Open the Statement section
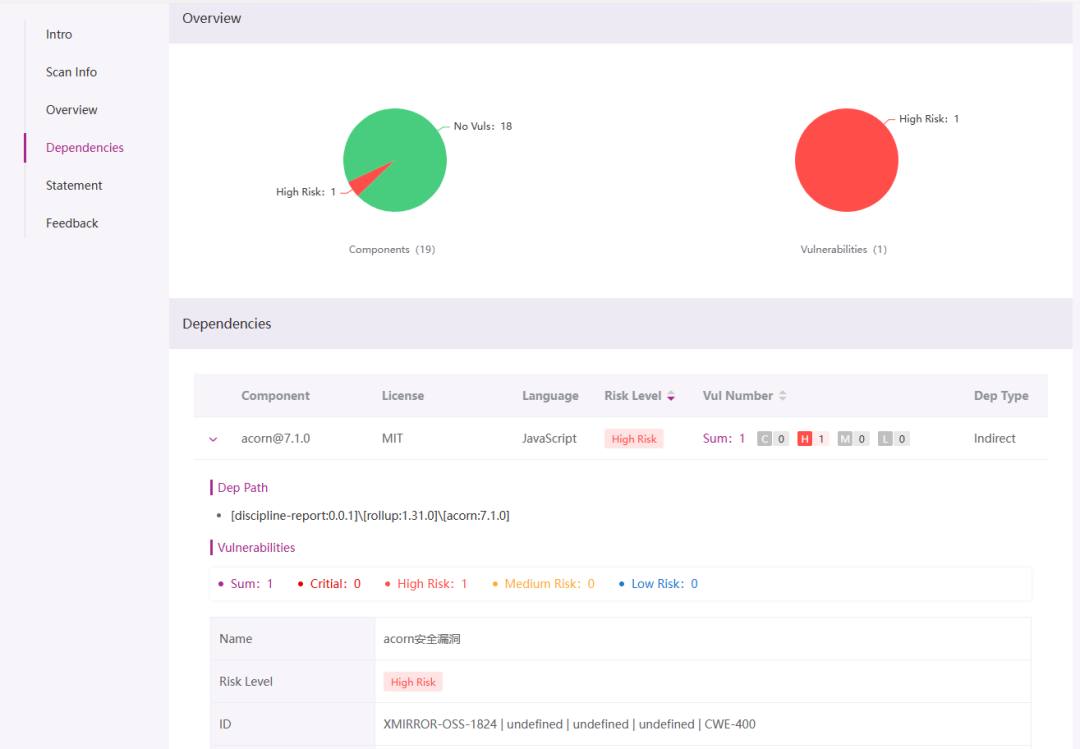This screenshot has width=1080, height=749. [x=74, y=185]
